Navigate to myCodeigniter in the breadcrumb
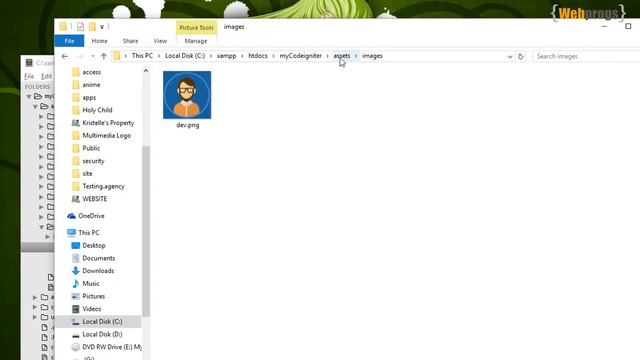The height and width of the screenshot is (360, 640). tap(300, 56)
